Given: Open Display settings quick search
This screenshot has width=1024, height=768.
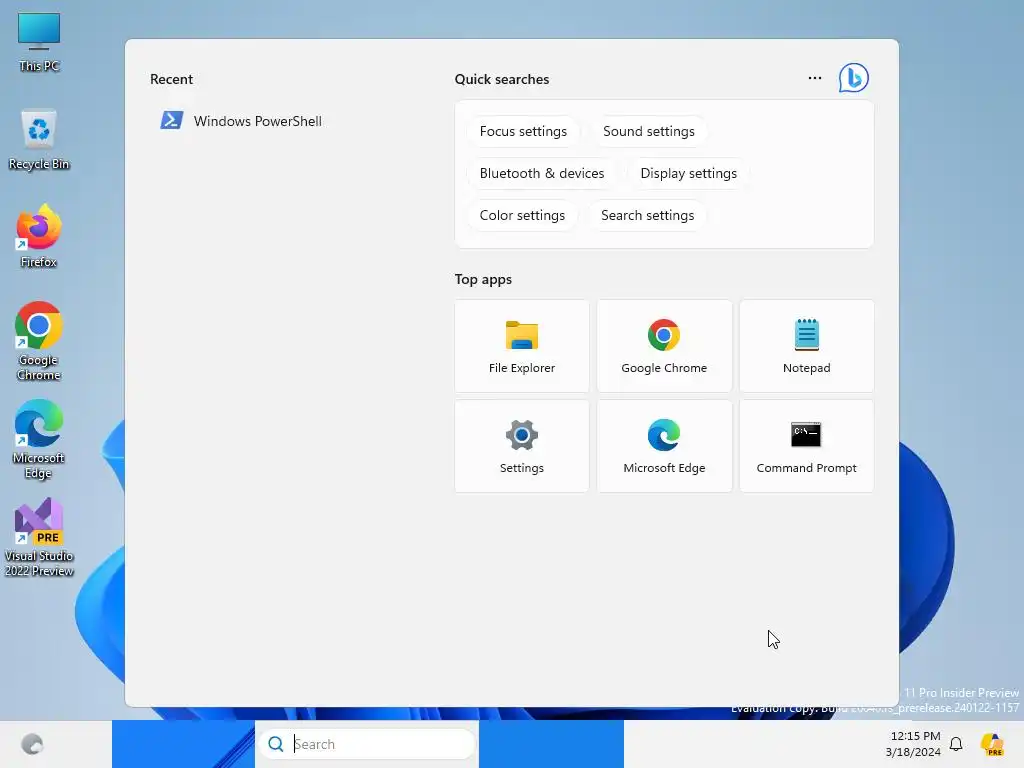Looking at the screenshot, I should pos(688,173).
